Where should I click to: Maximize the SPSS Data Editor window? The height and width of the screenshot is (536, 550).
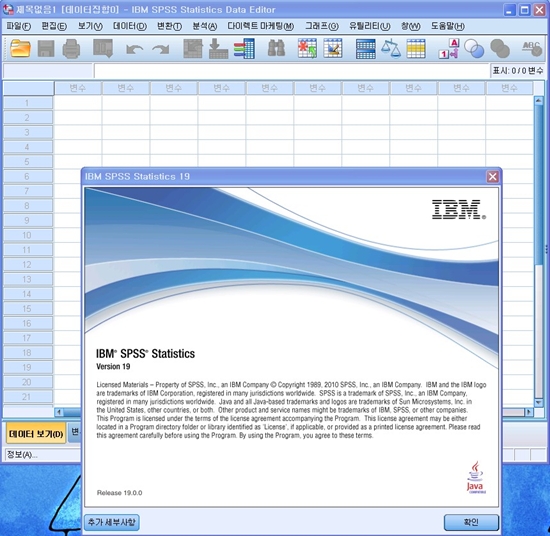[524, 10]
